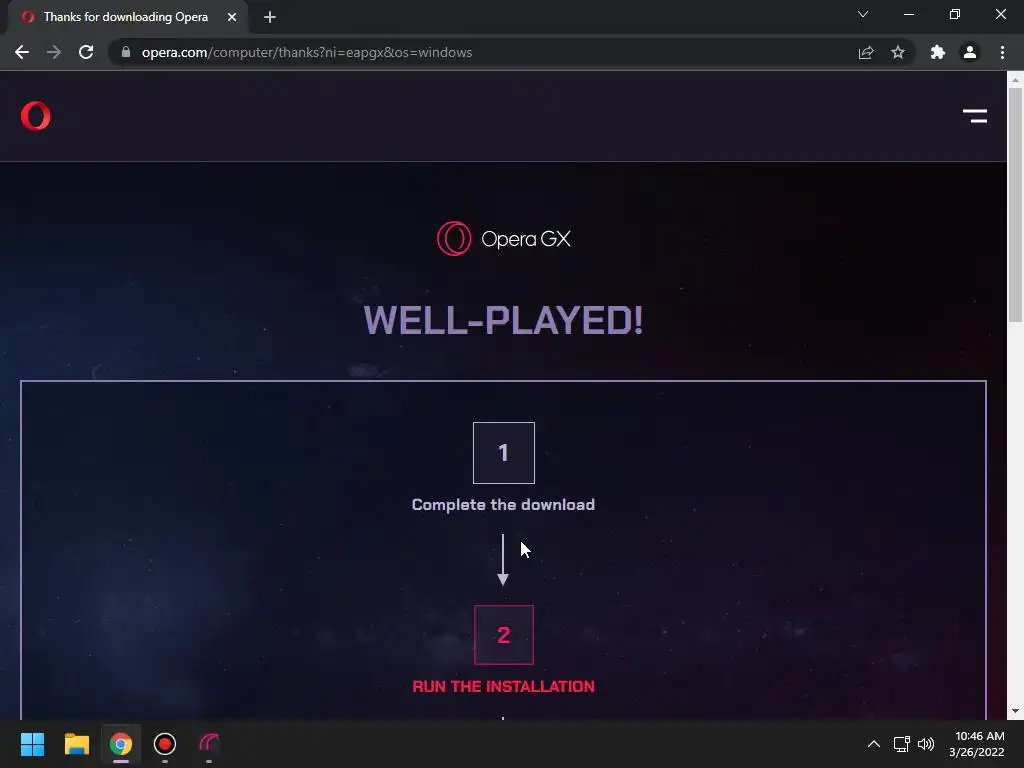
Task: Click the browser forward arrow
Action: (x=54, y=52)
